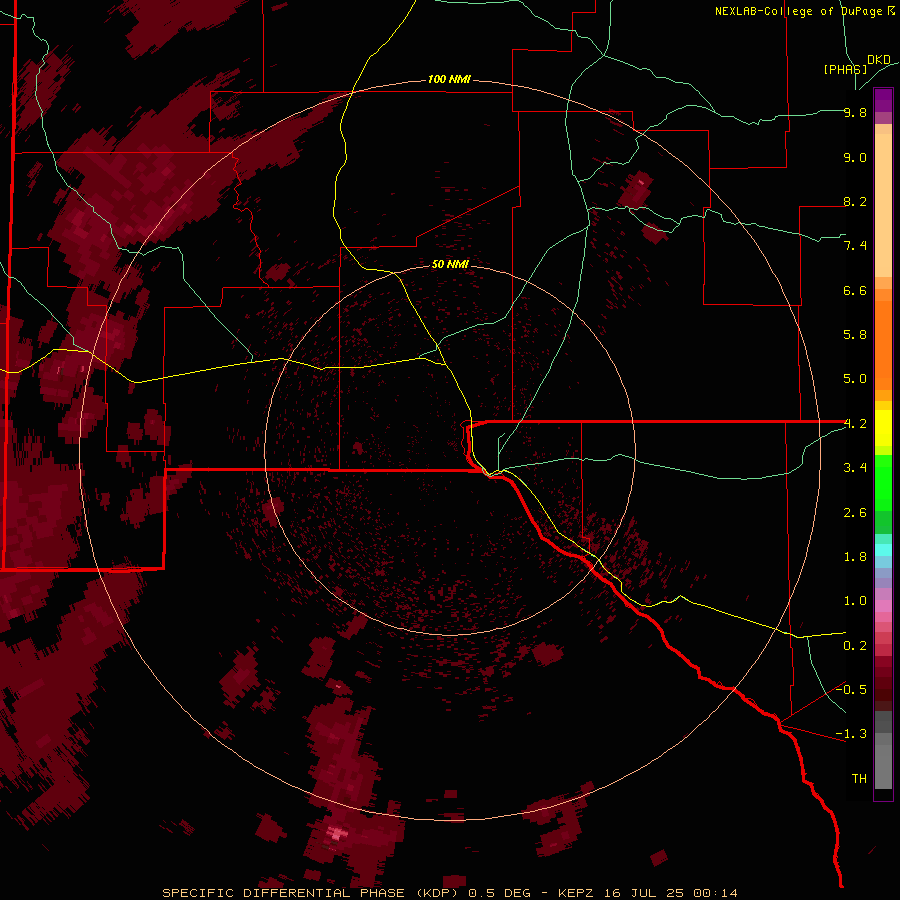The image size is (900, 900).
Task: Click the -1.3 value on the color scale
Action: 851,734
